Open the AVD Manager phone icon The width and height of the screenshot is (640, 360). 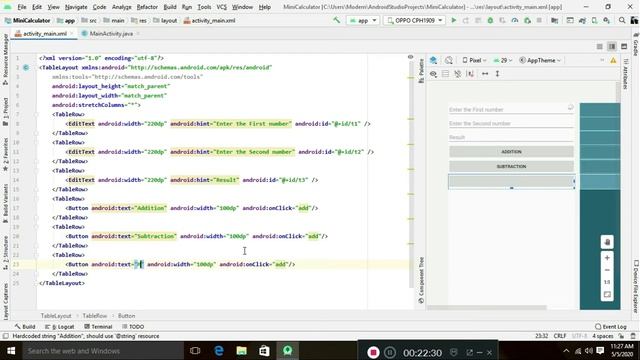594,20
